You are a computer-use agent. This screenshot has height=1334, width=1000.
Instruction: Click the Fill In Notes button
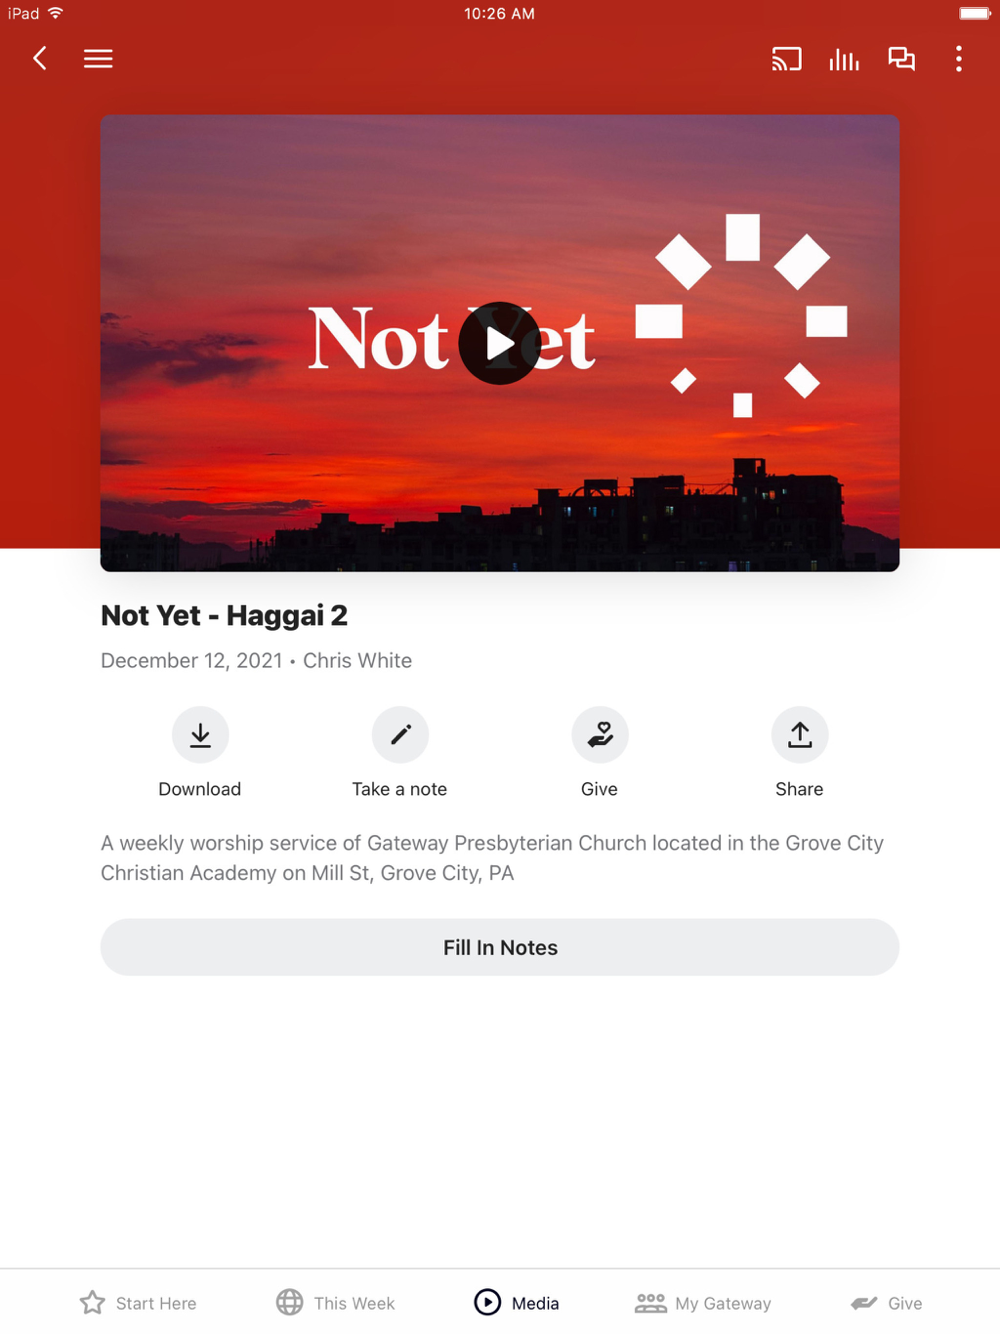pyautogui.click(x=500, y=947)
